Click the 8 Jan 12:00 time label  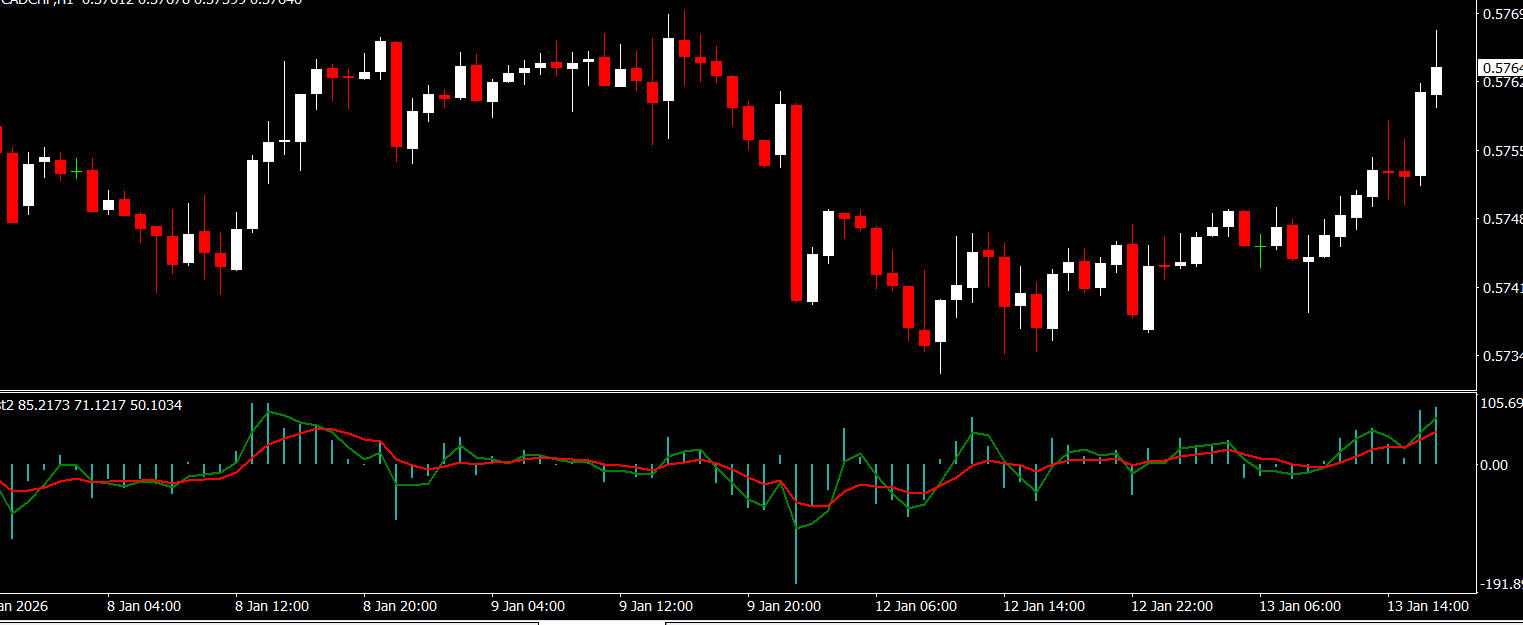coord(272,606)
